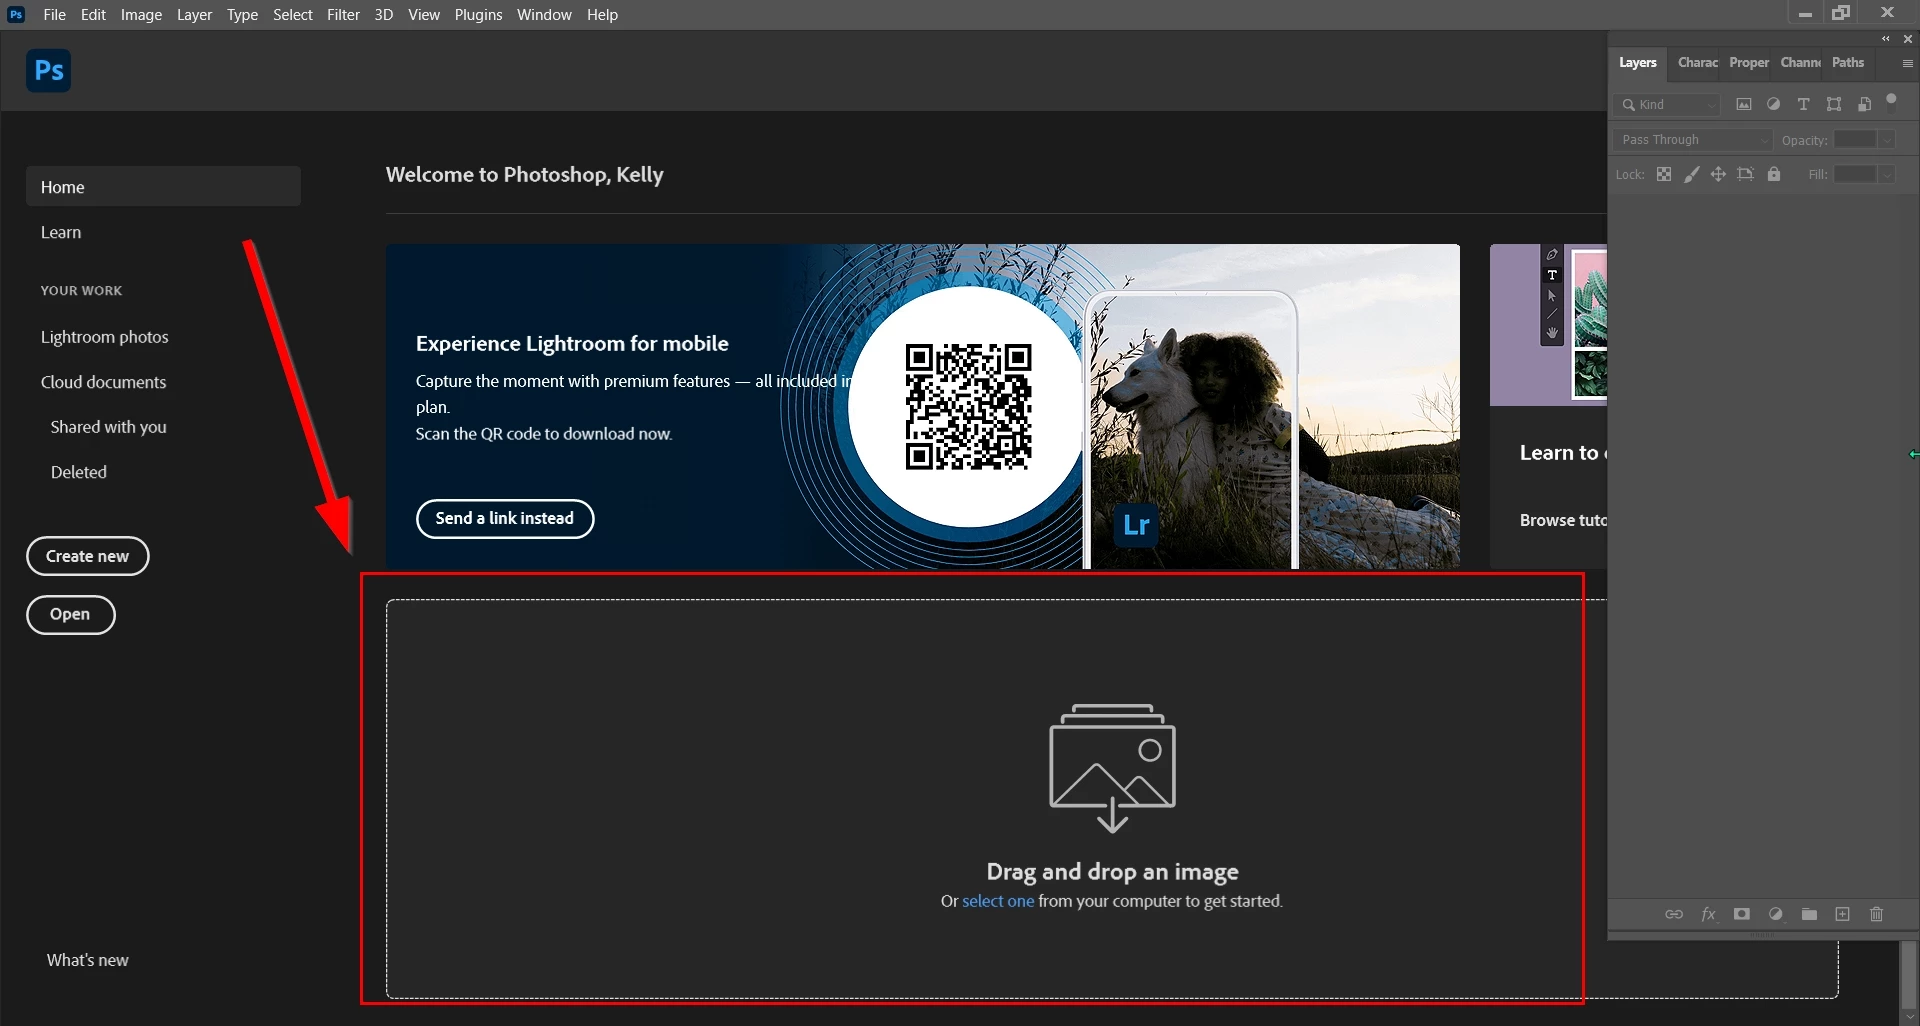Viewport: 1920px width, 1026px height.
Task: Click the Photoshop Ps home logo
Action: point(48,71)
